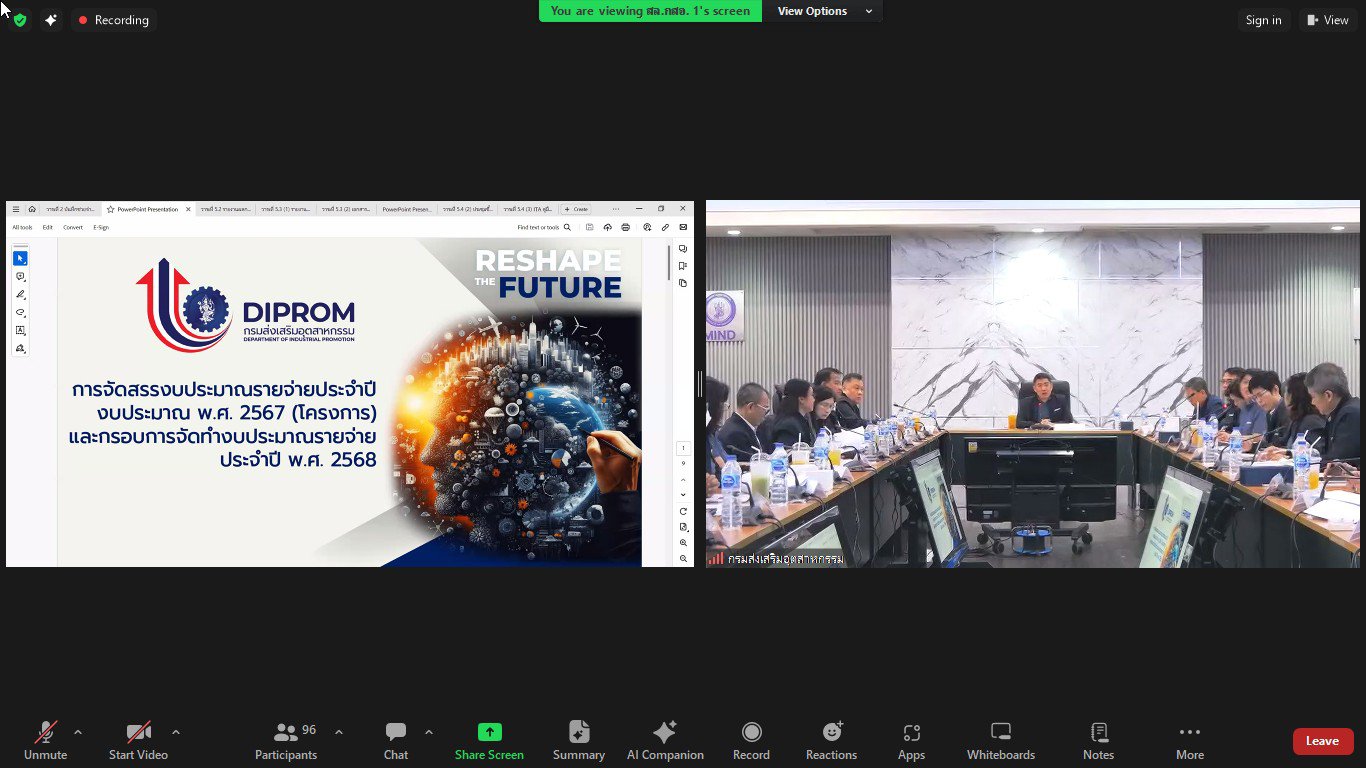Image resolution: width=1366 pixels, height=768 pixels.
Task: Click the divider handle between shared screen and video
Action: click(700, 384)
